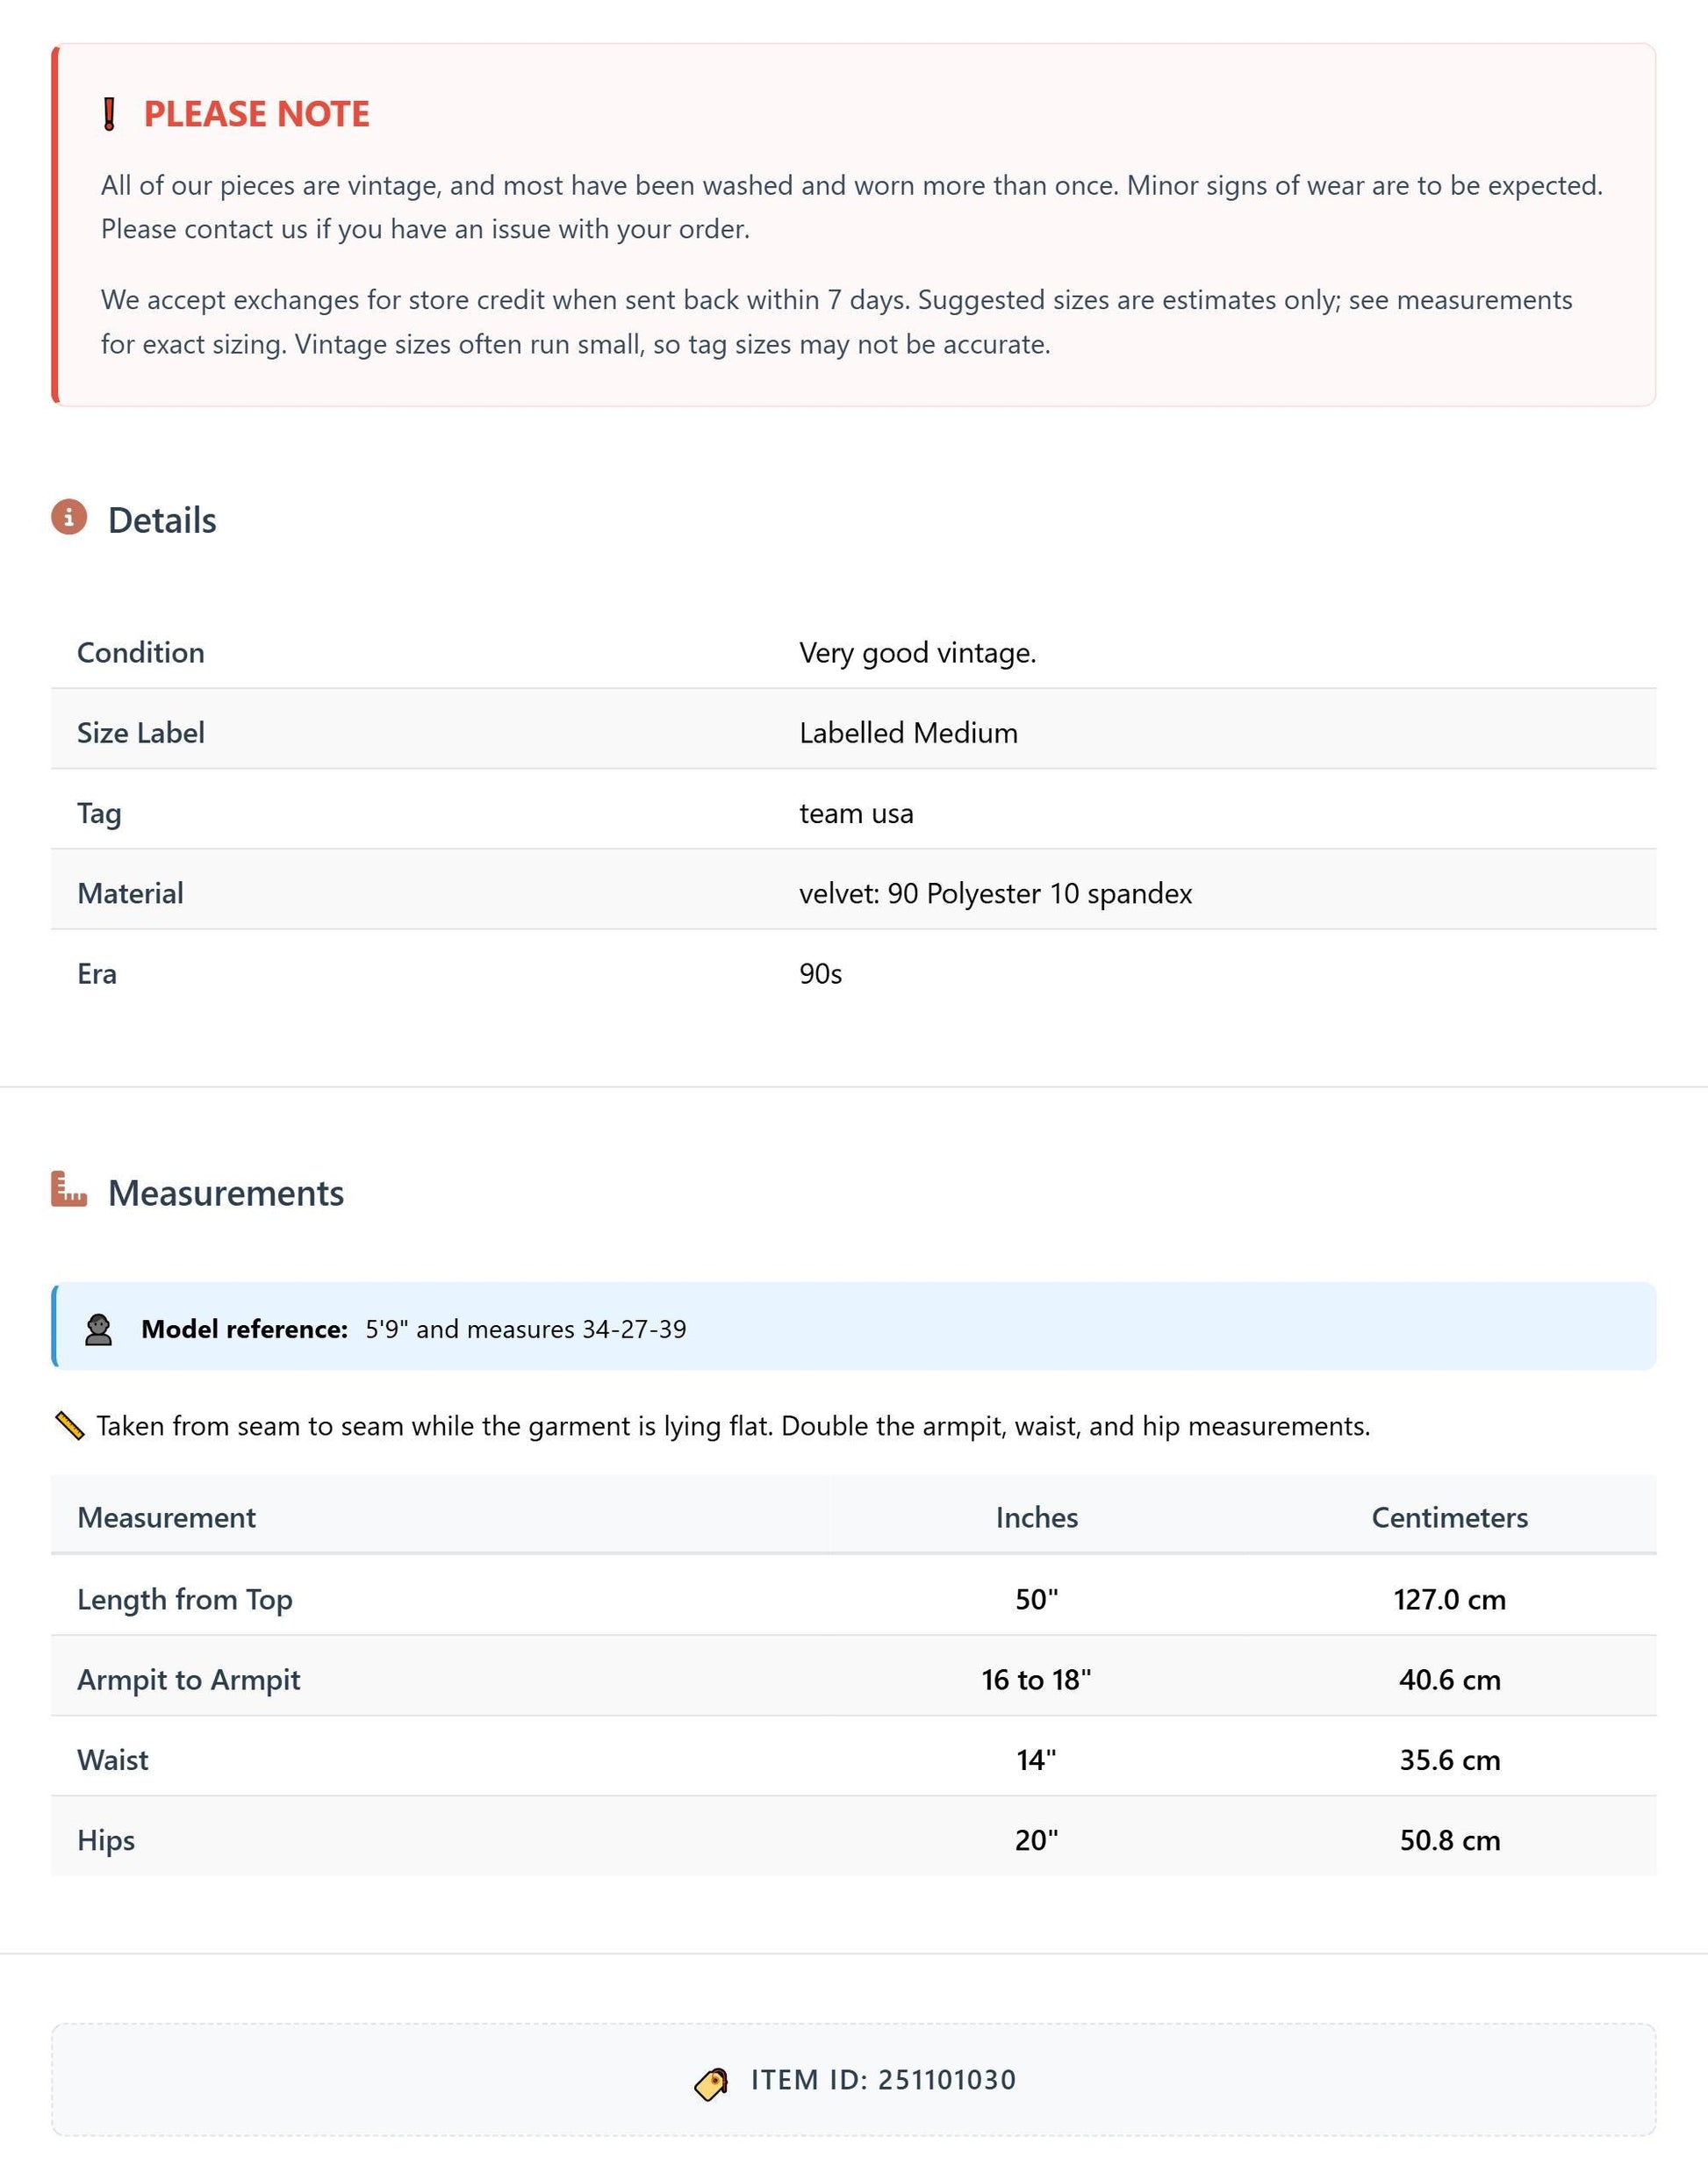Select the PLEASE NOTE heading
Image resolution: width=1708 pixels, height=2179 pixels.
click(257, 114)
